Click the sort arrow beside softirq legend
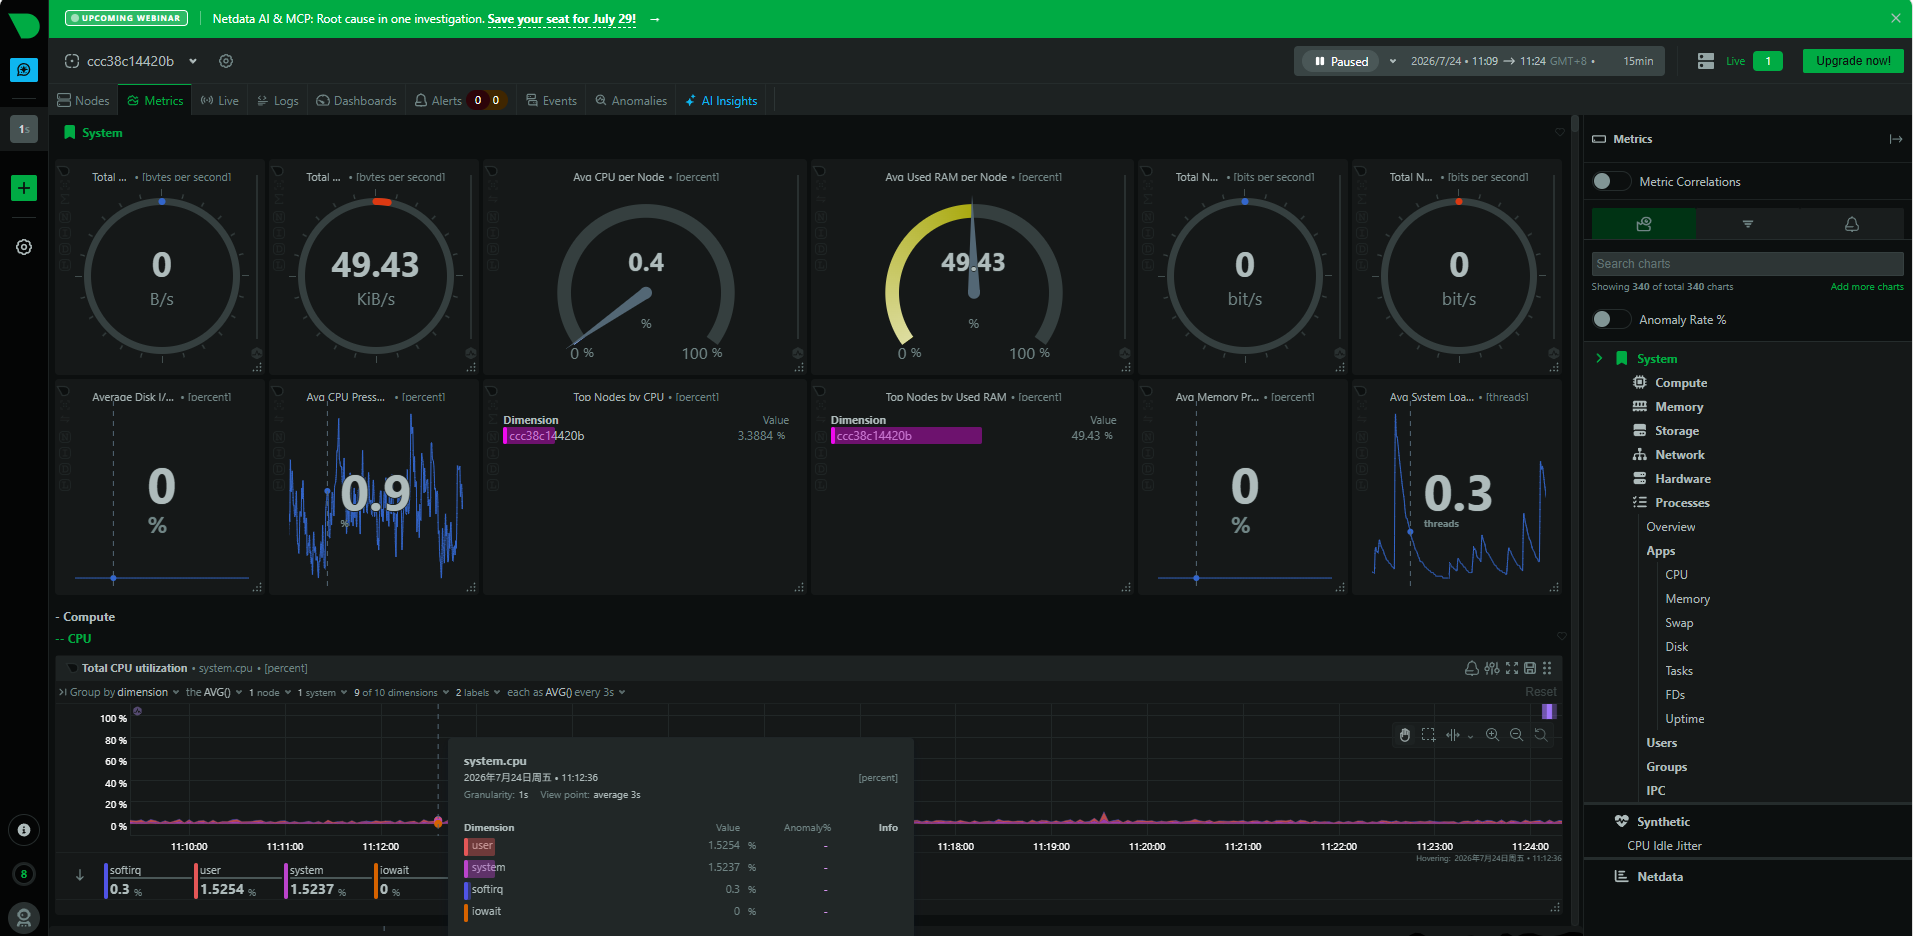Viewport: 1915px width, 936px height. click(x=80, y=875)
